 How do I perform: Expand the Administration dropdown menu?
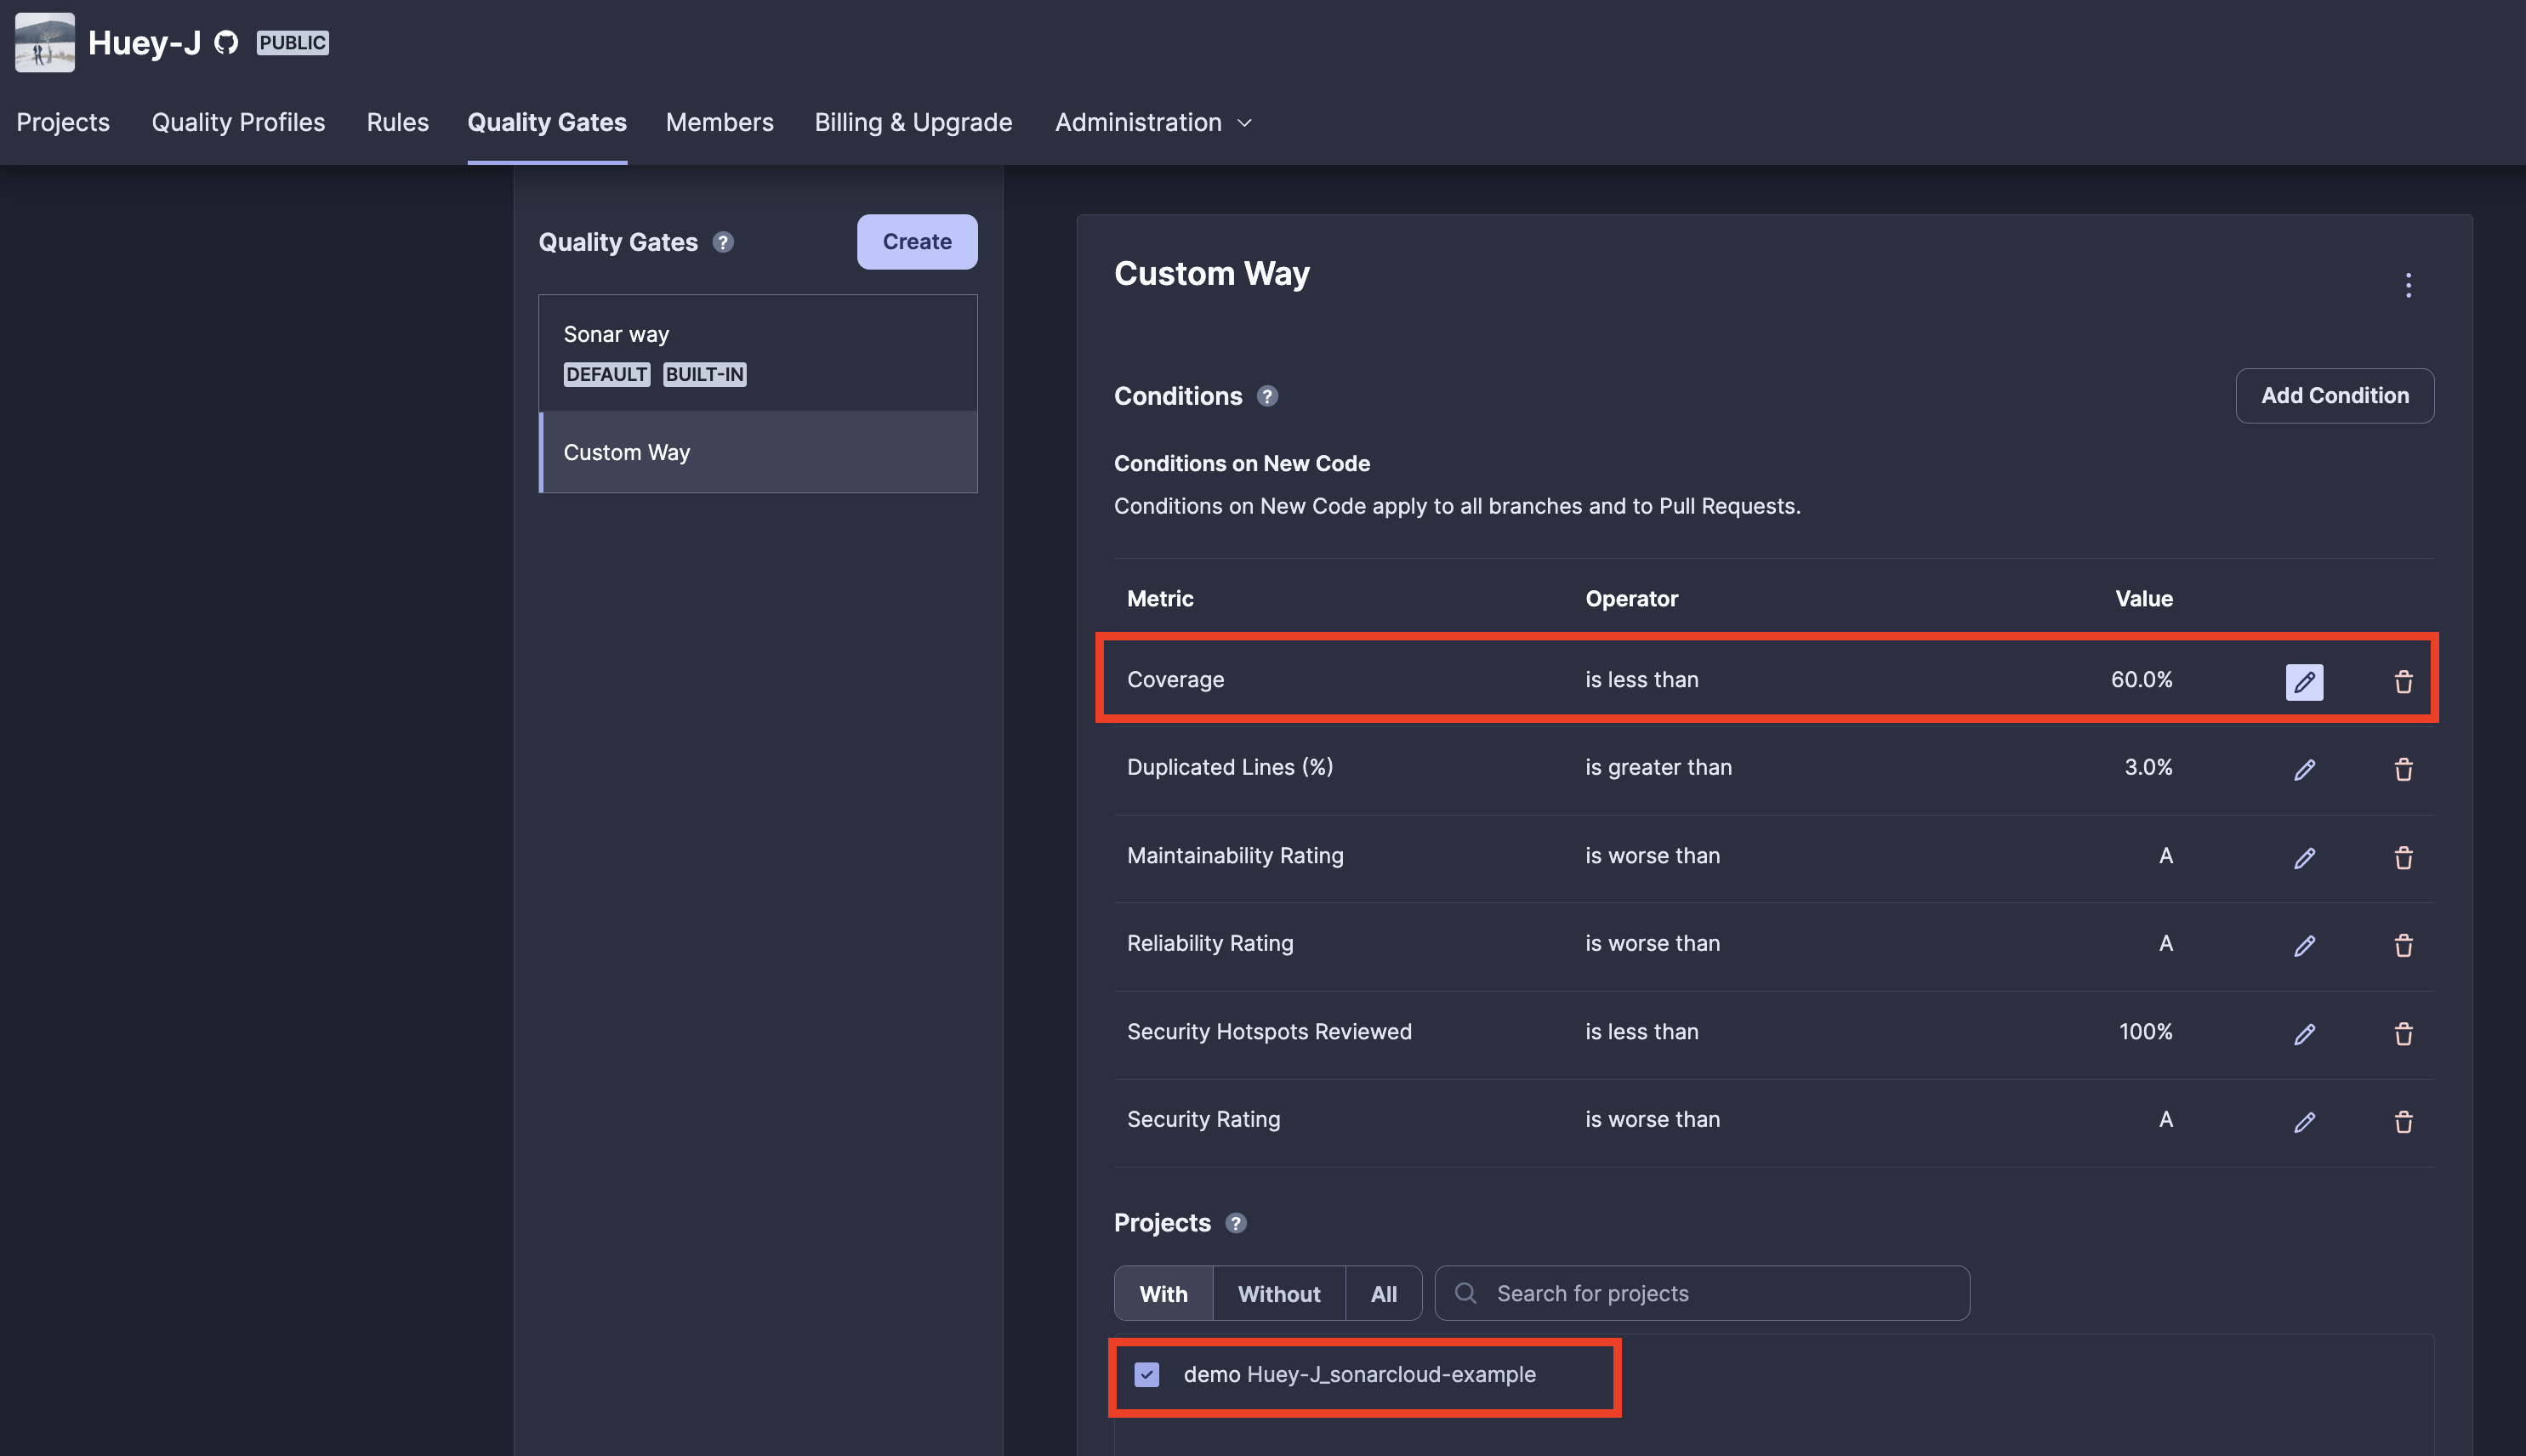pos(1153,122)
